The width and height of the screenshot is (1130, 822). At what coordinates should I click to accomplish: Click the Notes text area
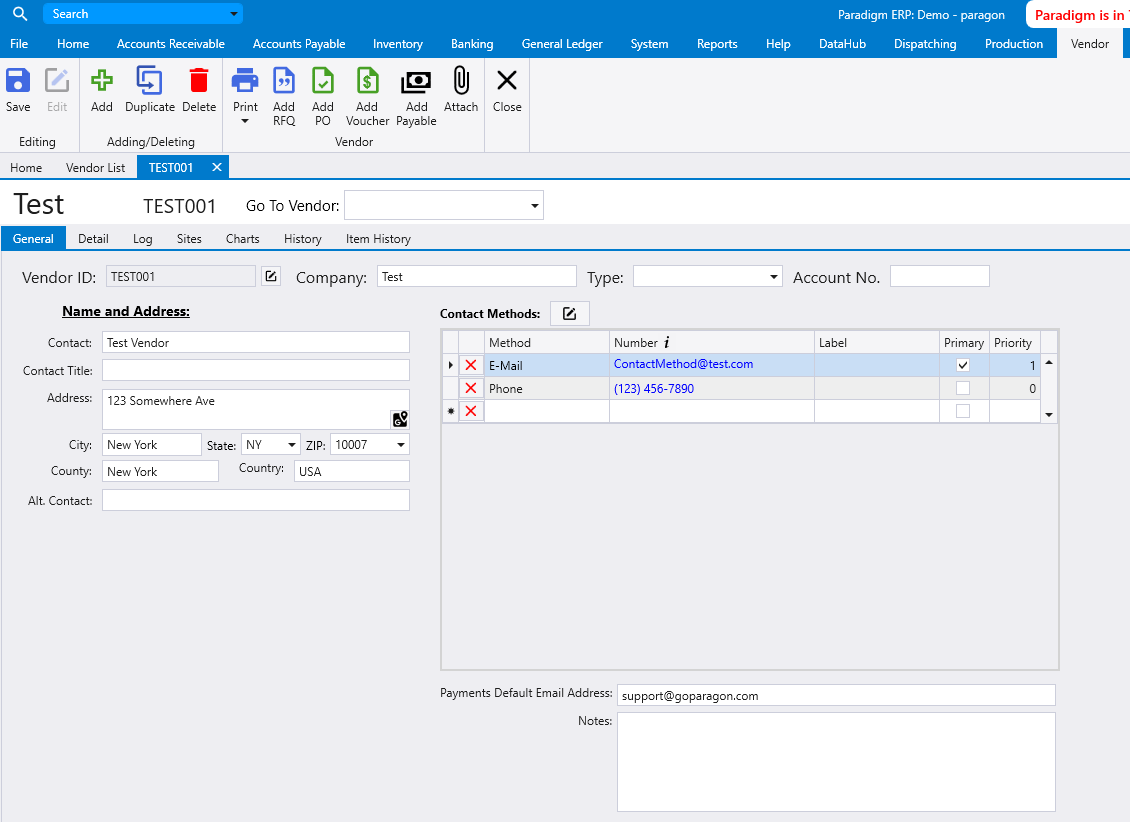(836, 762)
